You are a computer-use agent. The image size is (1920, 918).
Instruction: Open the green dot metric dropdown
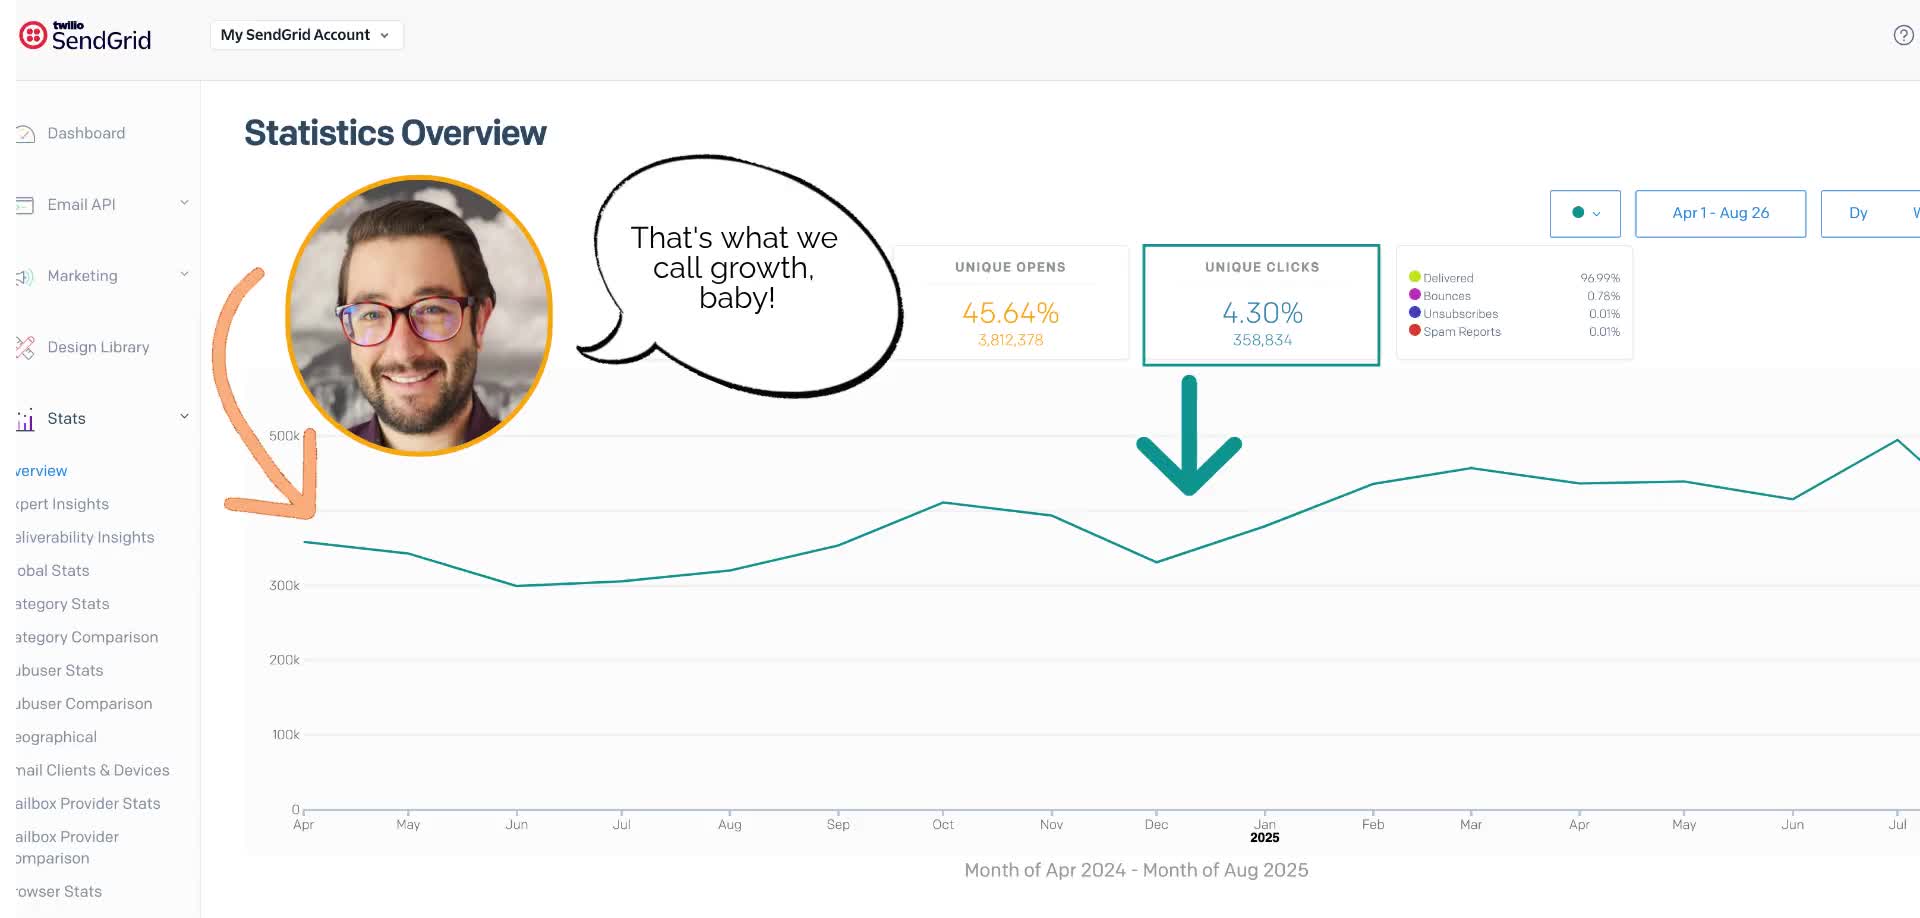[1585, 213]
